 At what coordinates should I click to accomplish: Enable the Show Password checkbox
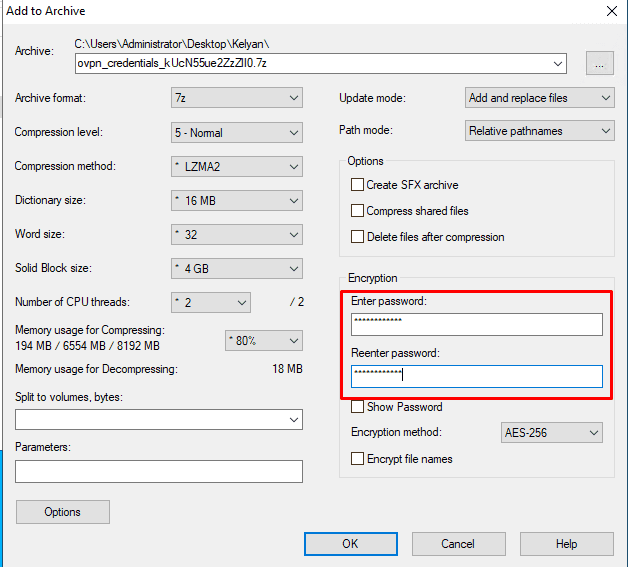[357, 407]
